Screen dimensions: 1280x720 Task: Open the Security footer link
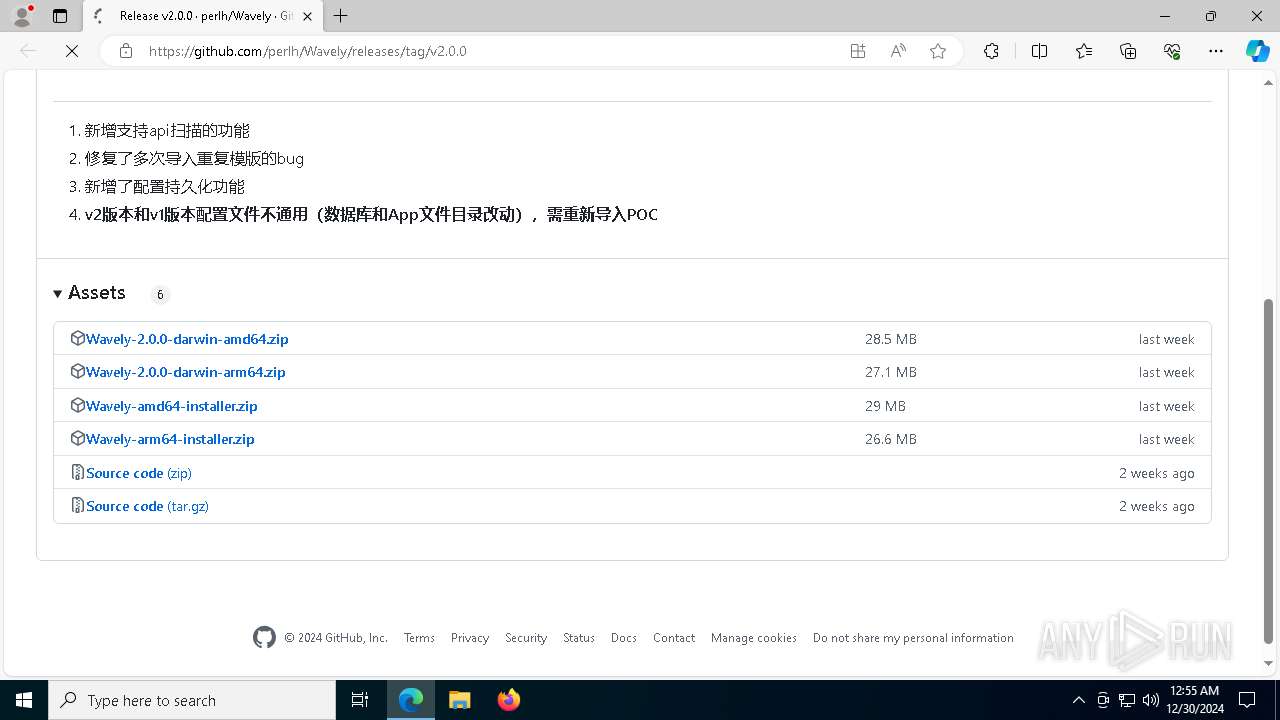point(526,638)
